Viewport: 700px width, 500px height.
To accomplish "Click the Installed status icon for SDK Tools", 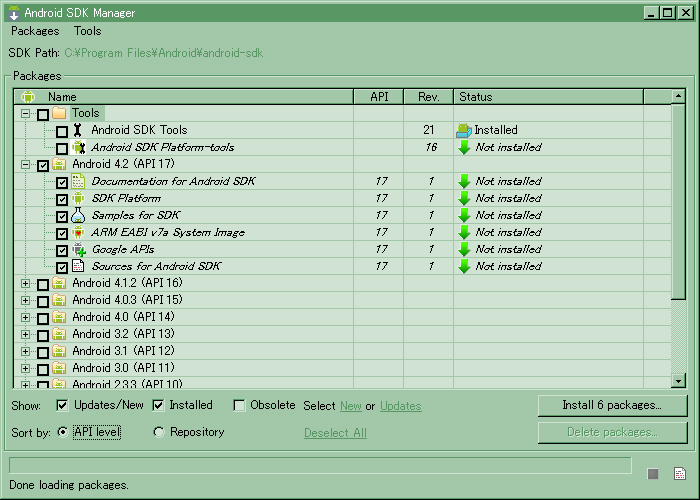I will (464, 130).
